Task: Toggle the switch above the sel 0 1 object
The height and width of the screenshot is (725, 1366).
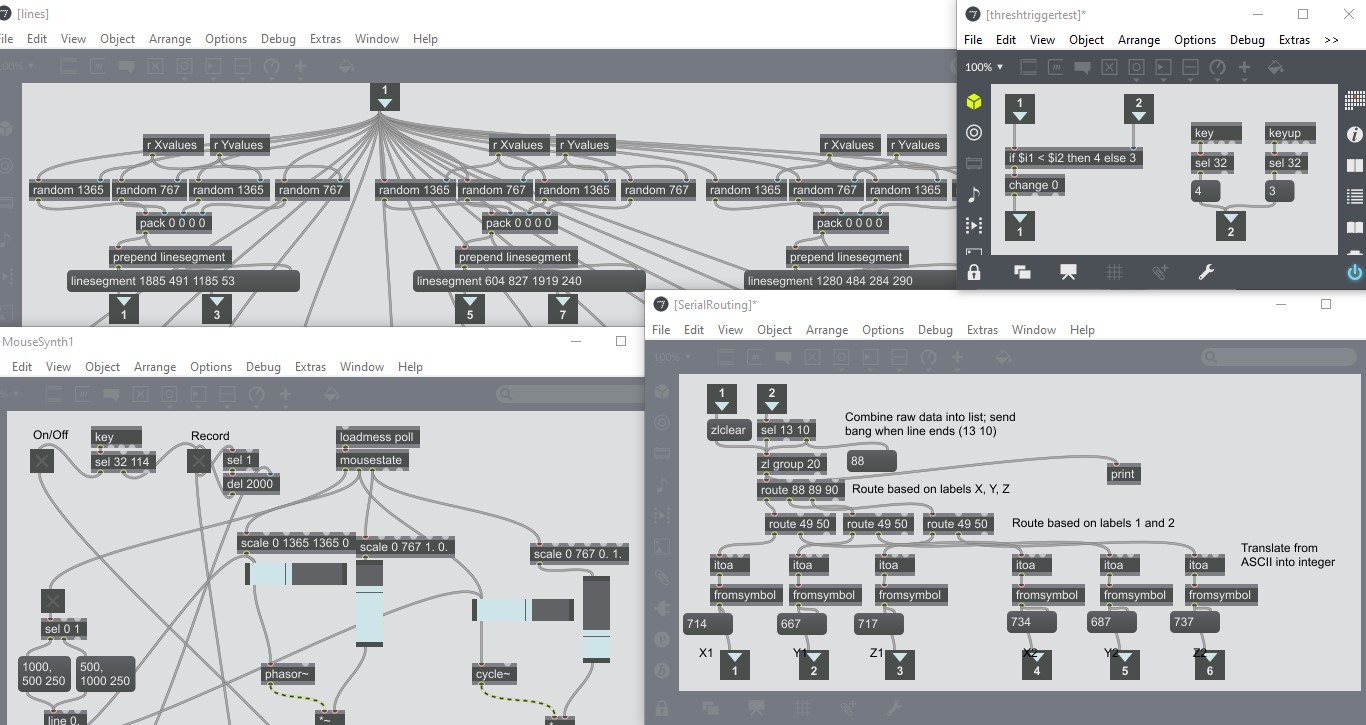Action: 53,600
